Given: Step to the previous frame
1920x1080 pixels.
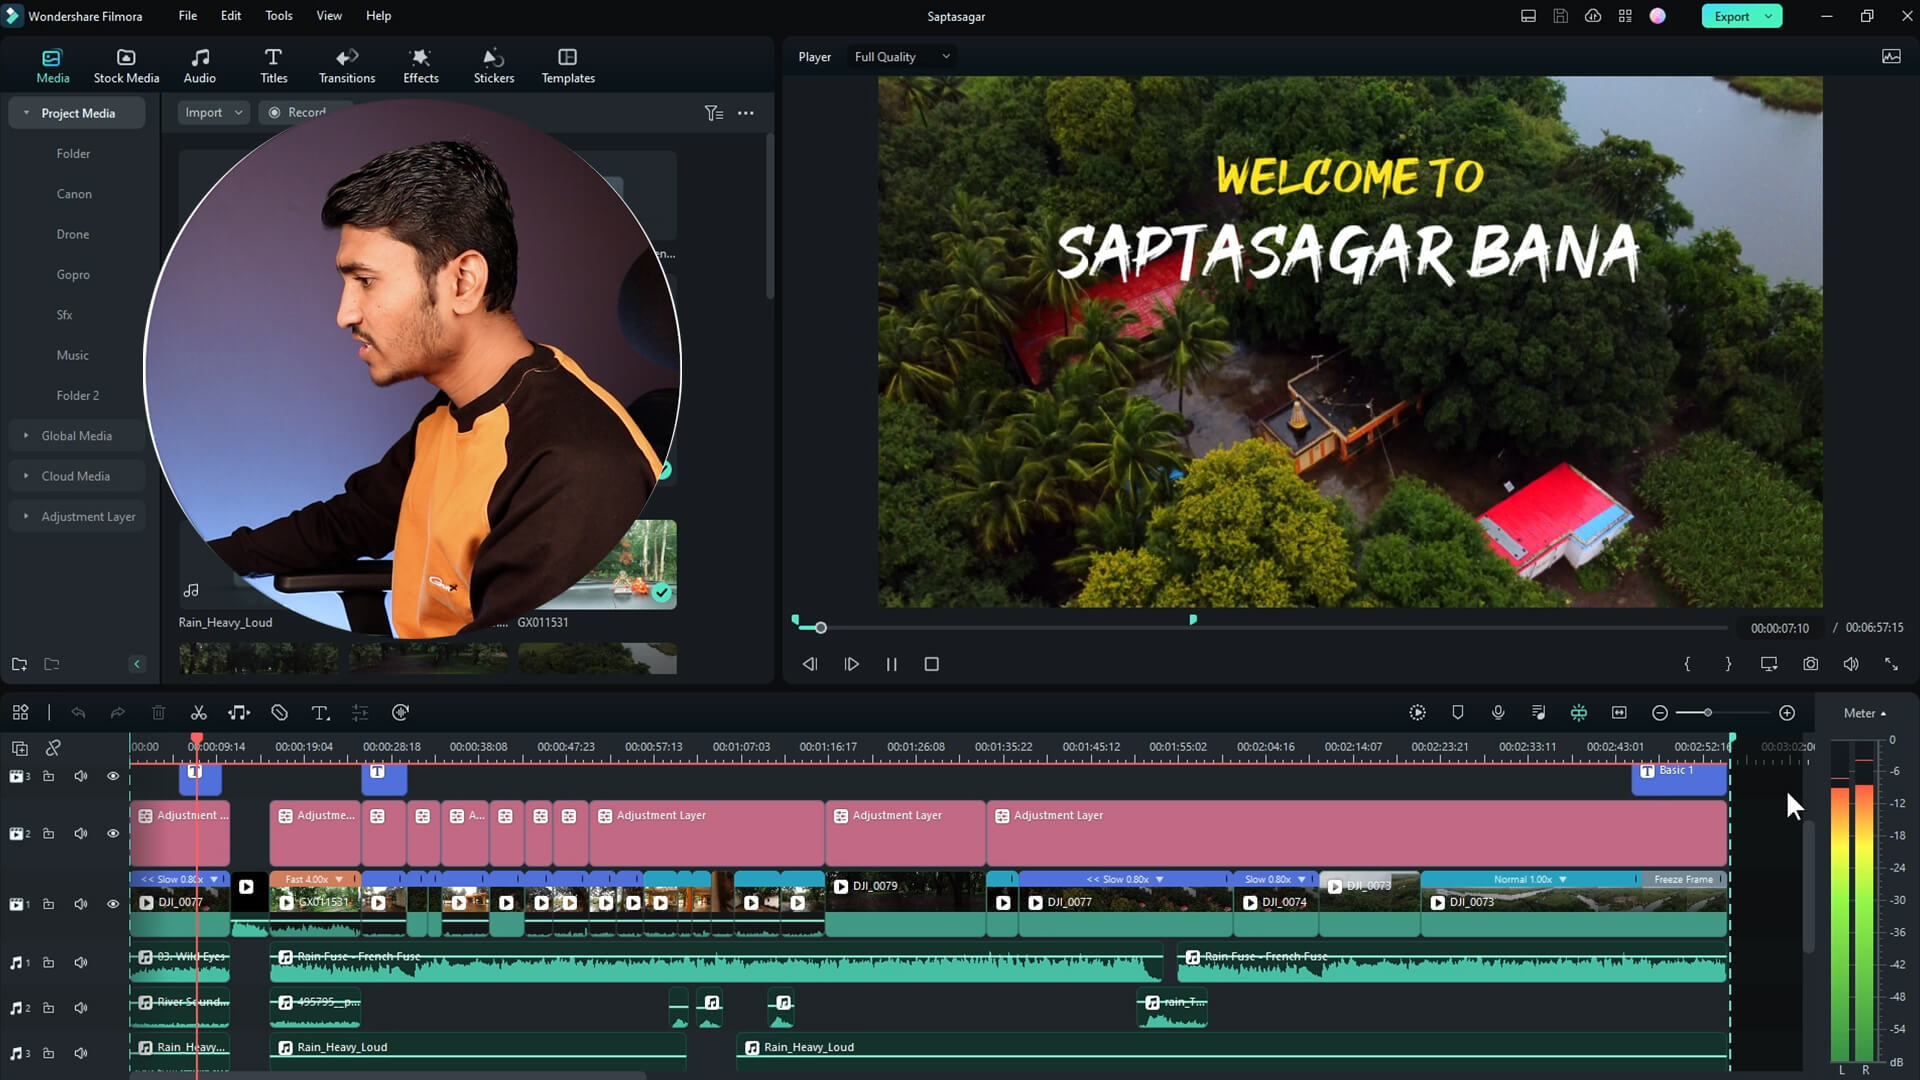Looking at the screenshot, I should [810, 664].
